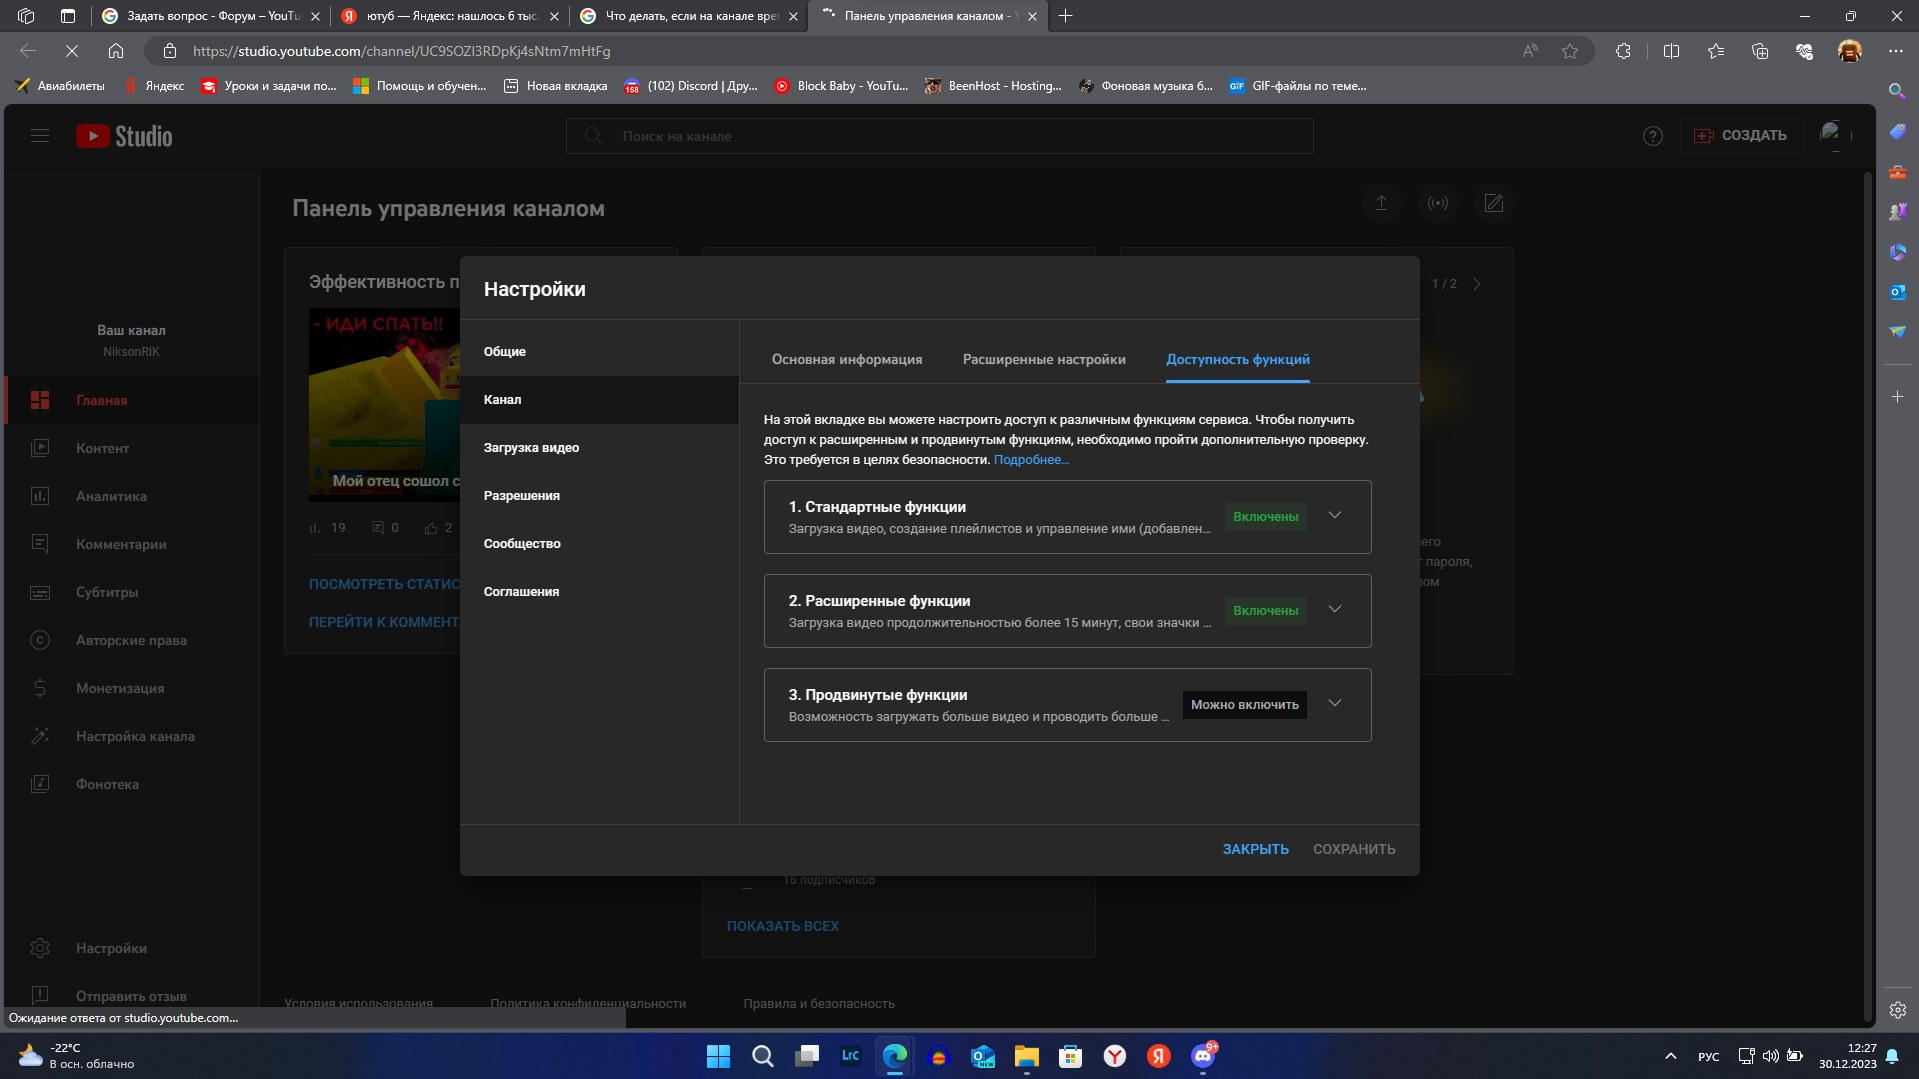Screen dimensions: 1919x1079
Task: Open Windows Start menu
Action: point(718,1056)
